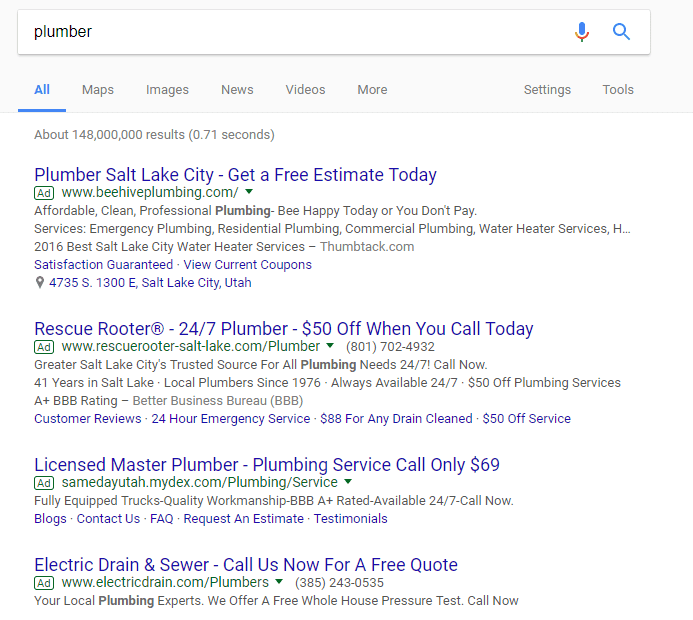Switch to the Images tab
Image resolution: width=693 pixels, height=620 pixels.
pyautogui.click(x=167, y=90)
